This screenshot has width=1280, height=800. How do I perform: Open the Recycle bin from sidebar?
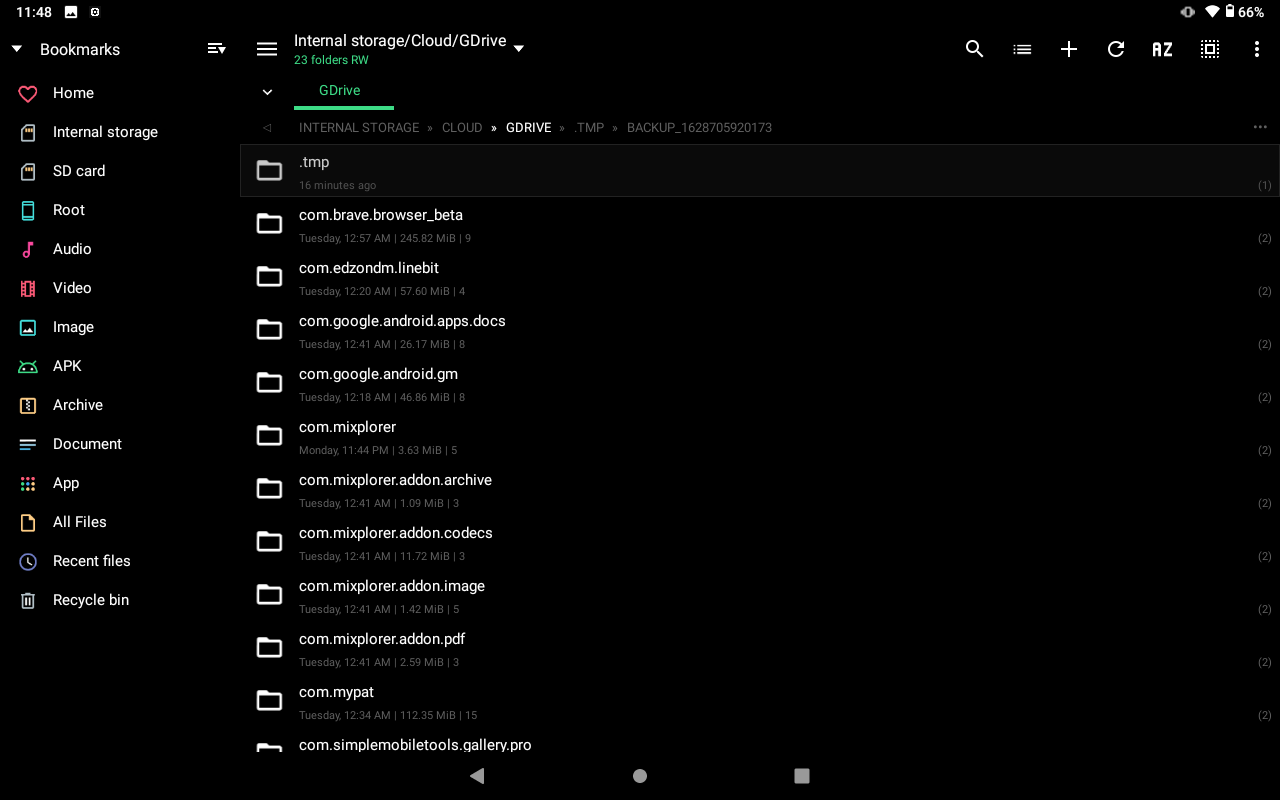[90, 600]
